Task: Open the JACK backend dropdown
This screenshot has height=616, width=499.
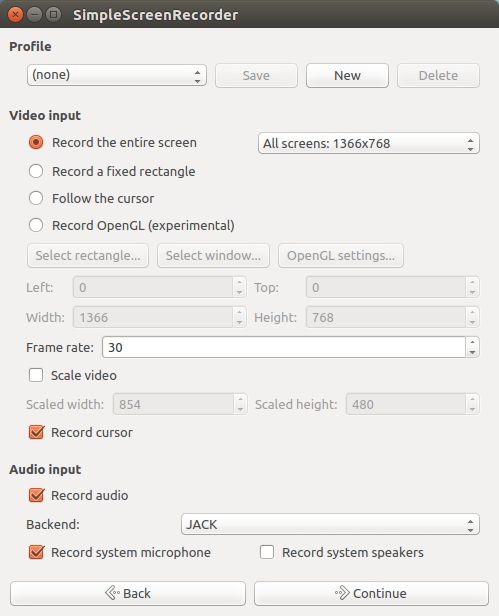Action: tap(330, 524)
